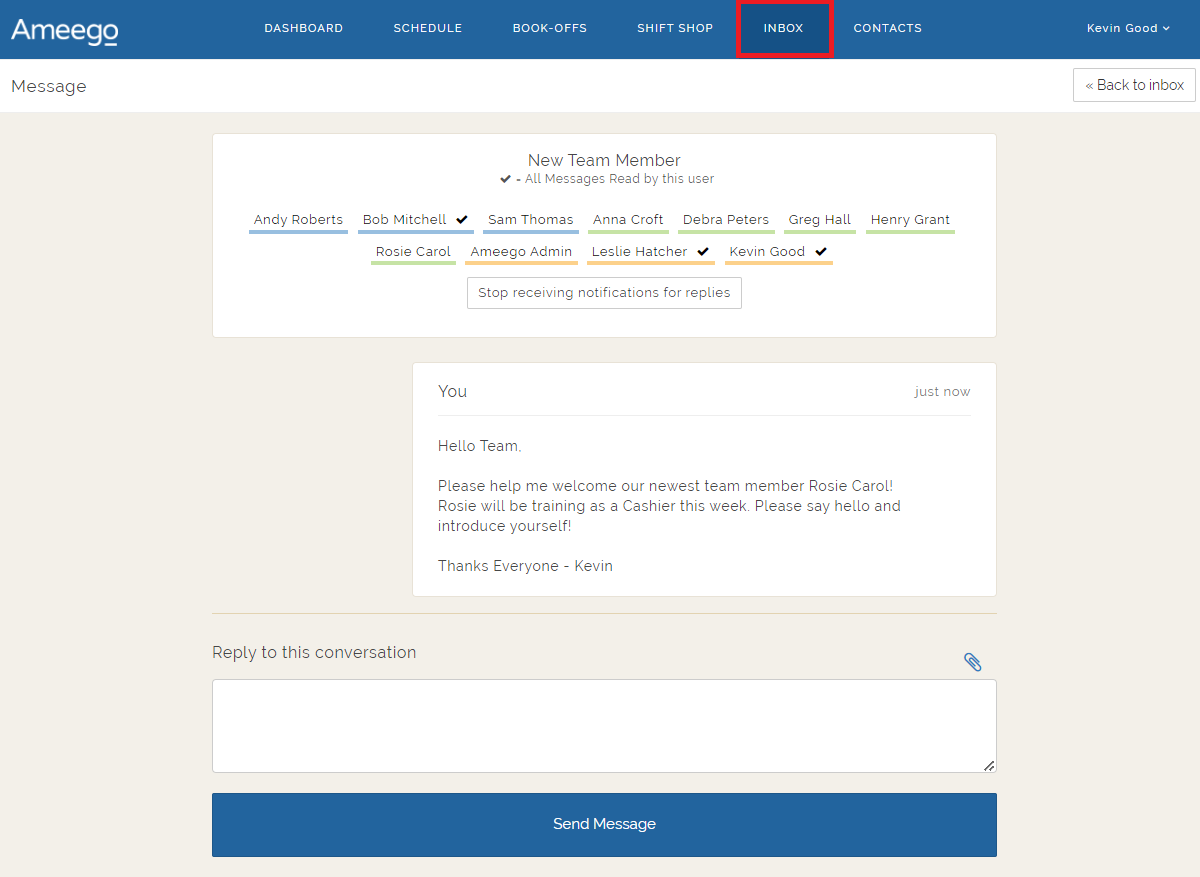This screenshot has height=877, width=1200.
Task: Click the Back to inbox button
Action: click(x=1134, y=85)
